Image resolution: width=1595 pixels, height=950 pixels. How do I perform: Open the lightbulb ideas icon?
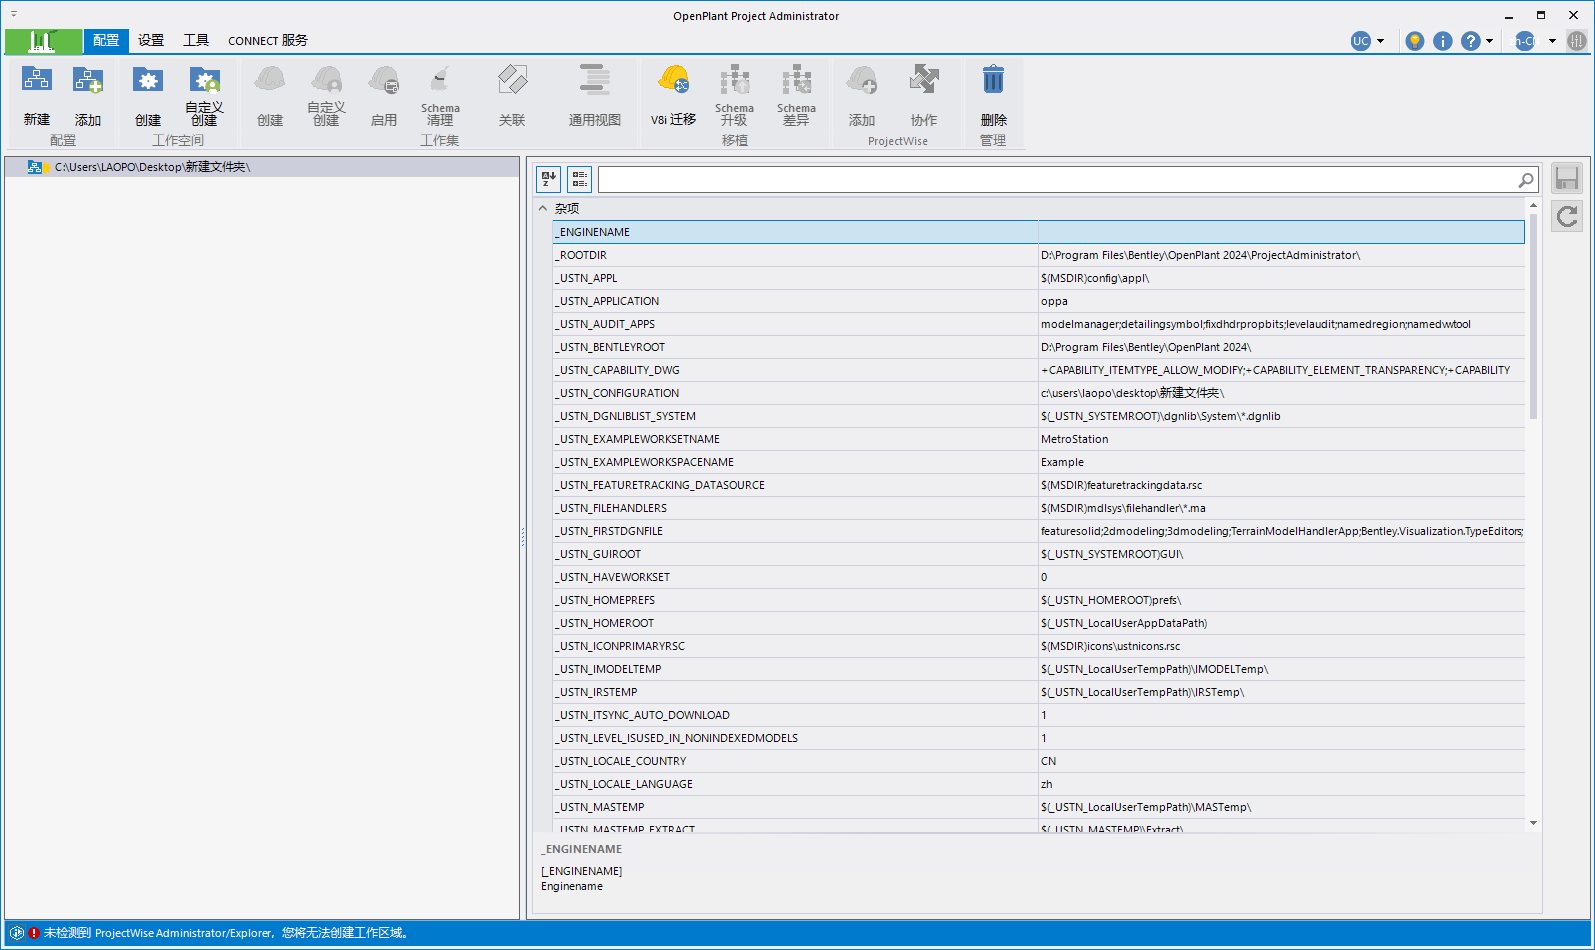[1414, 41]
